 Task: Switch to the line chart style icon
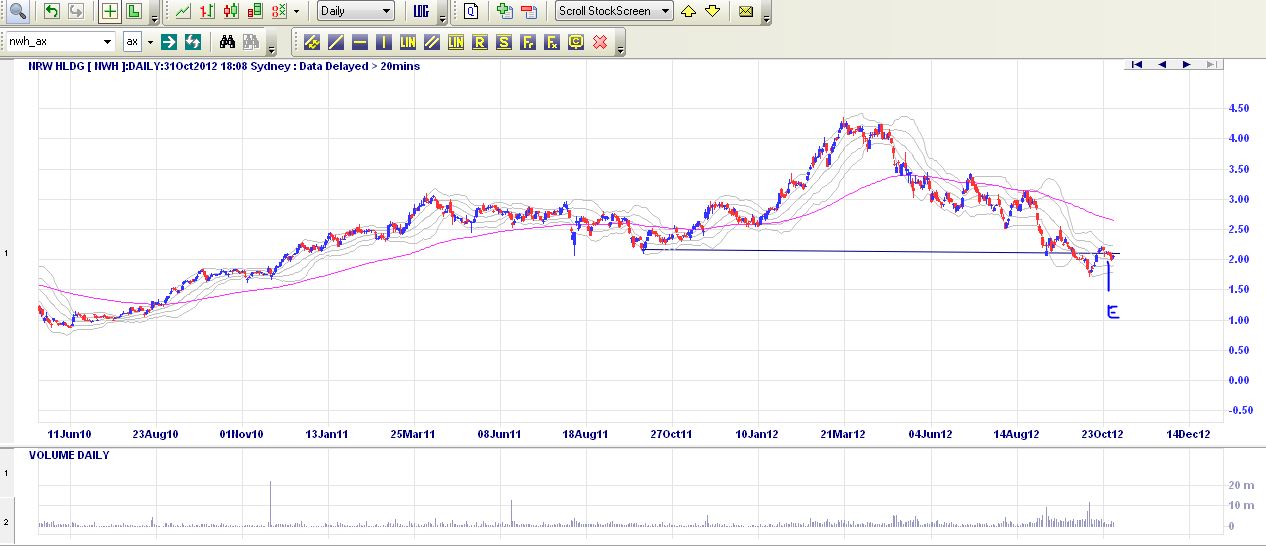183,12
